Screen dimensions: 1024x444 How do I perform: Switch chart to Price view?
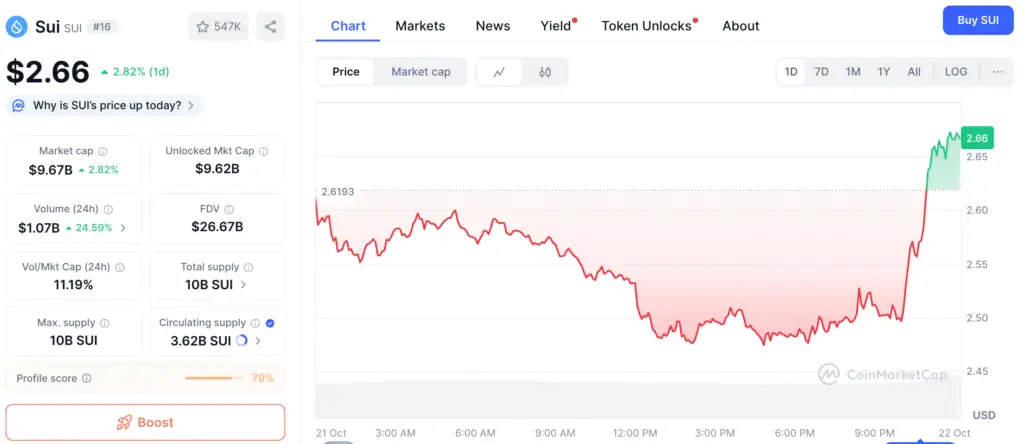click(346, 72)
